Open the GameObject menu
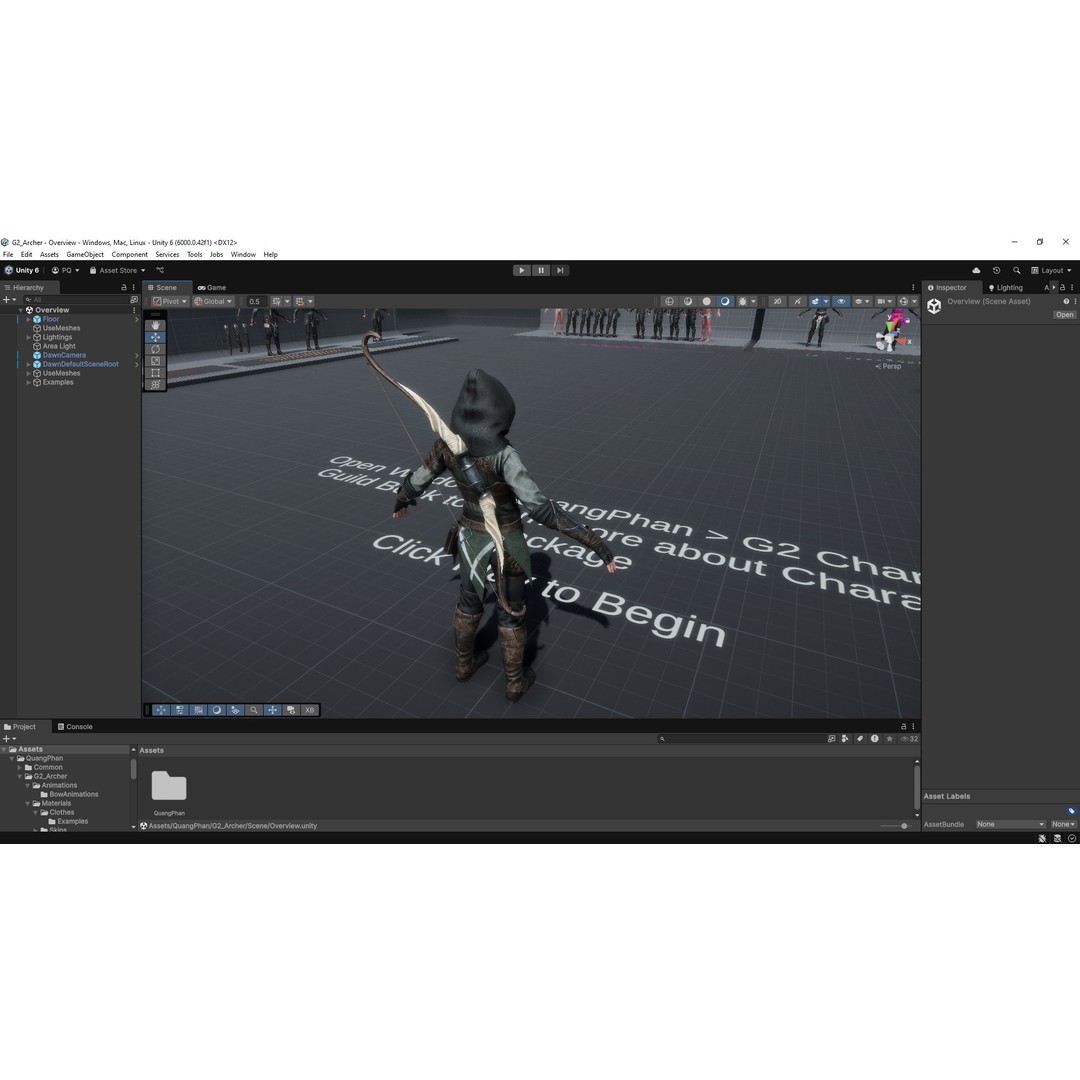The height and width of the screenshot is (1080, 1080). point(85,255)
